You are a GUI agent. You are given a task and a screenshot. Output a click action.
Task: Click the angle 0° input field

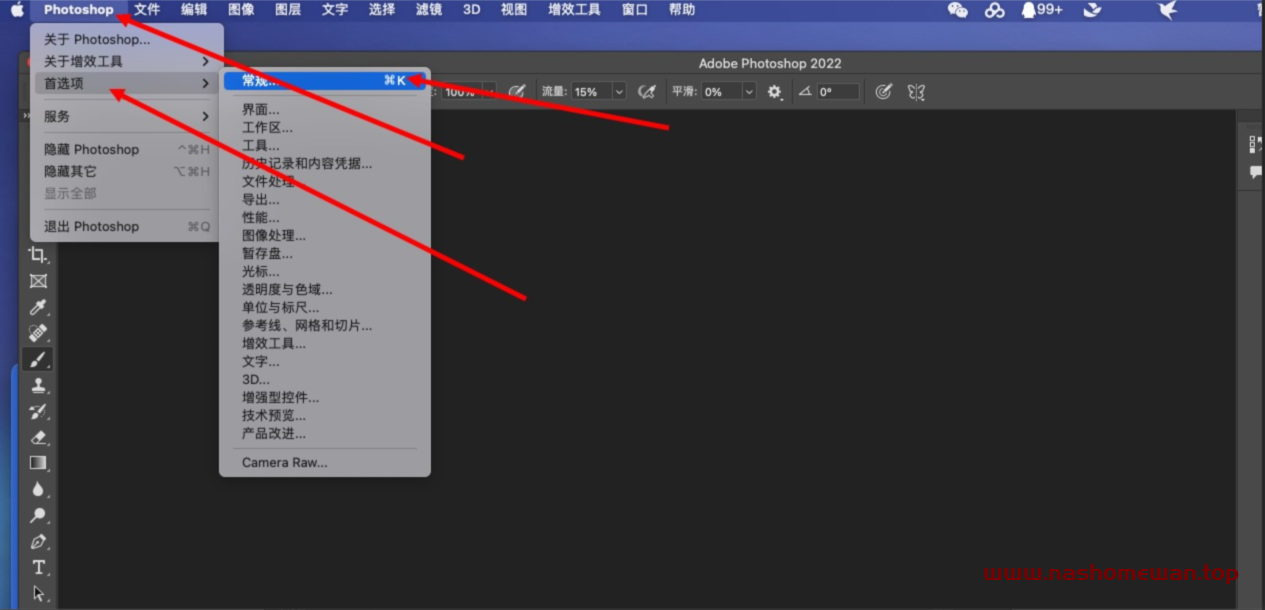pyautogui.click(x=838, y=91)
